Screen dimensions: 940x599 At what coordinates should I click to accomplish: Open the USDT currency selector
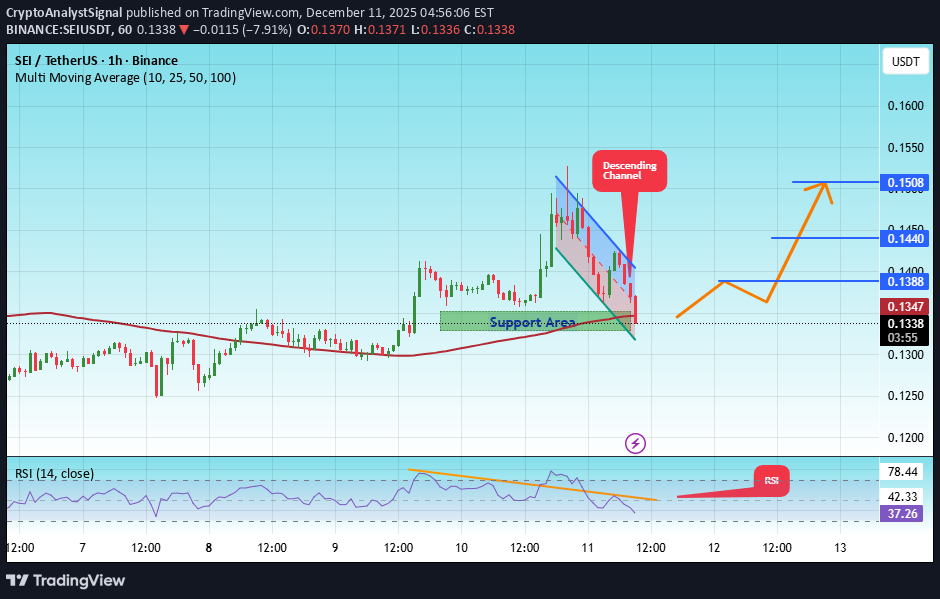tap(904, 61)
